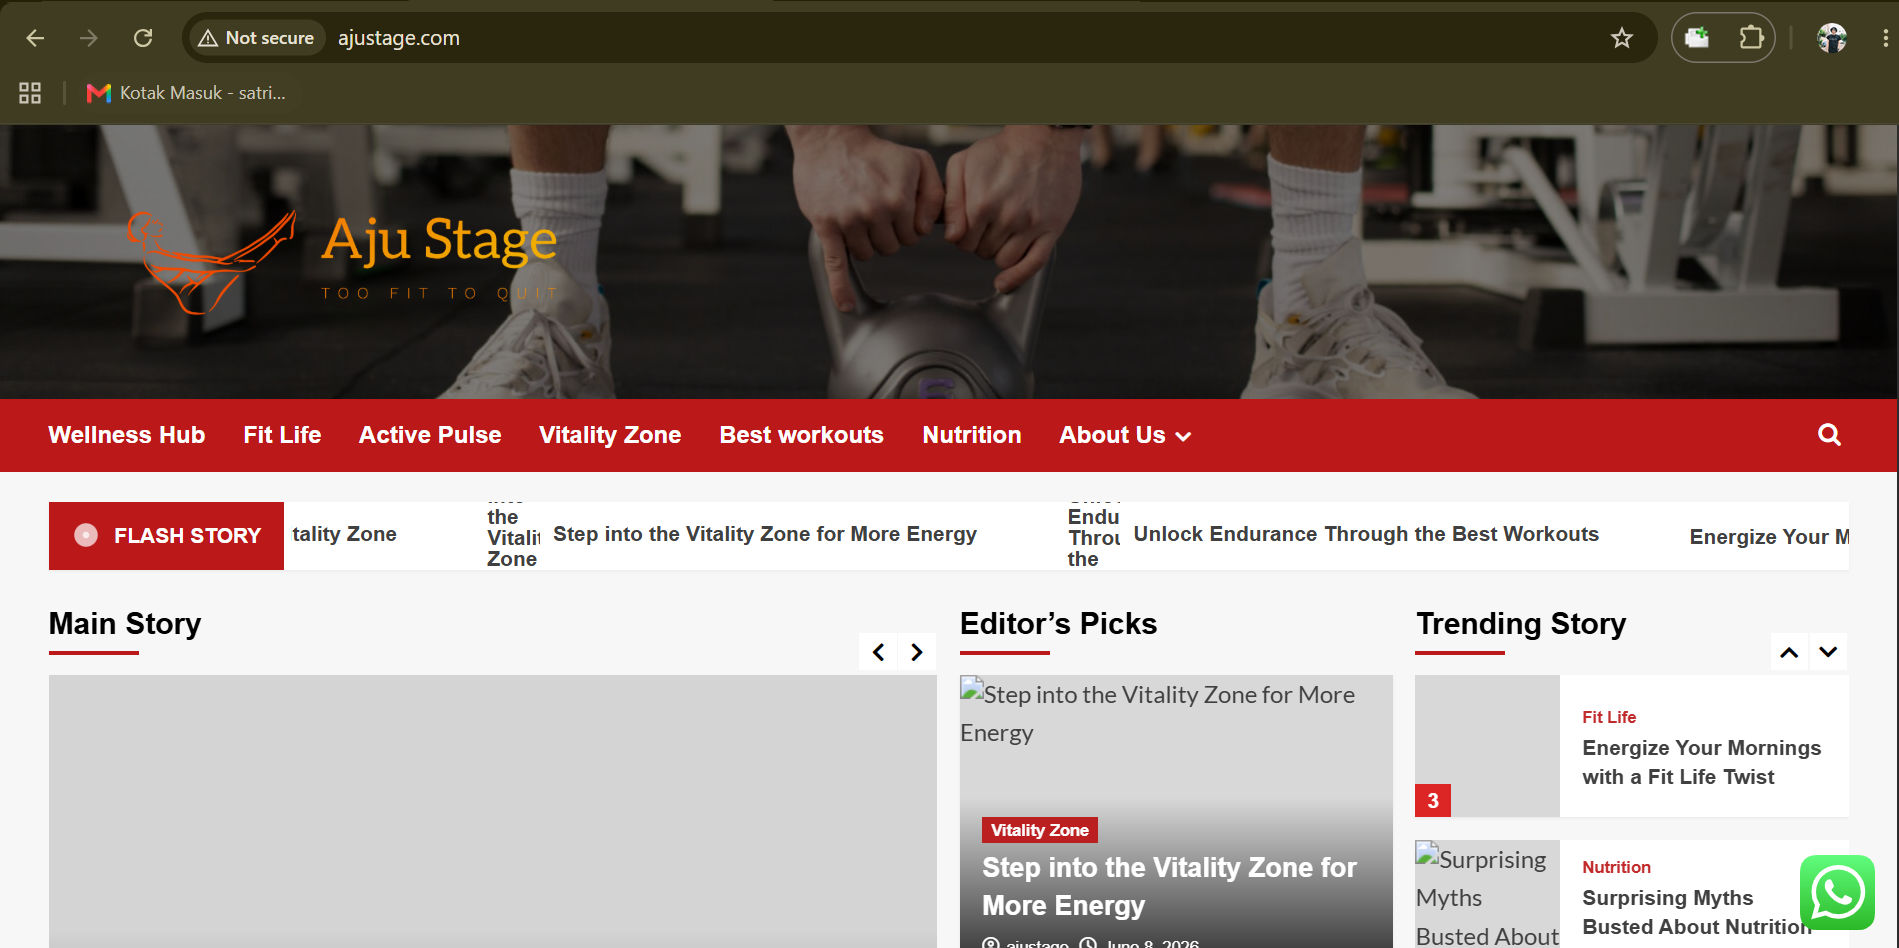Open the Wellness Hub menu item
1899x948 pixels.
(127, 435)
